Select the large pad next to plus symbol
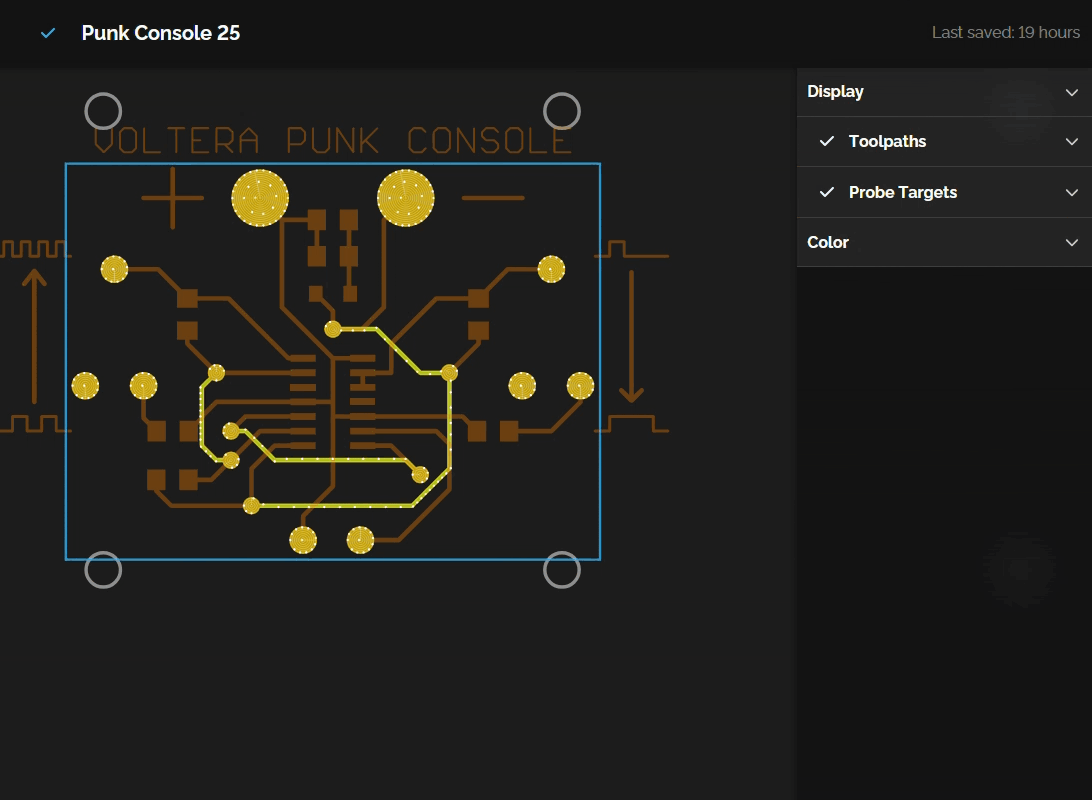Image resolution: width=1092 pixels, height=800 pixels. [260, 198]
